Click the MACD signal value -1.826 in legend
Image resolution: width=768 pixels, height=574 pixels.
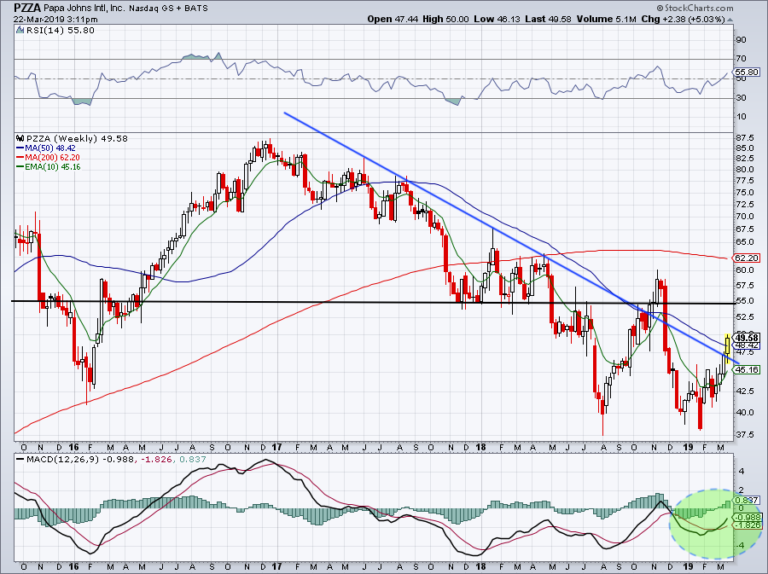158,459
